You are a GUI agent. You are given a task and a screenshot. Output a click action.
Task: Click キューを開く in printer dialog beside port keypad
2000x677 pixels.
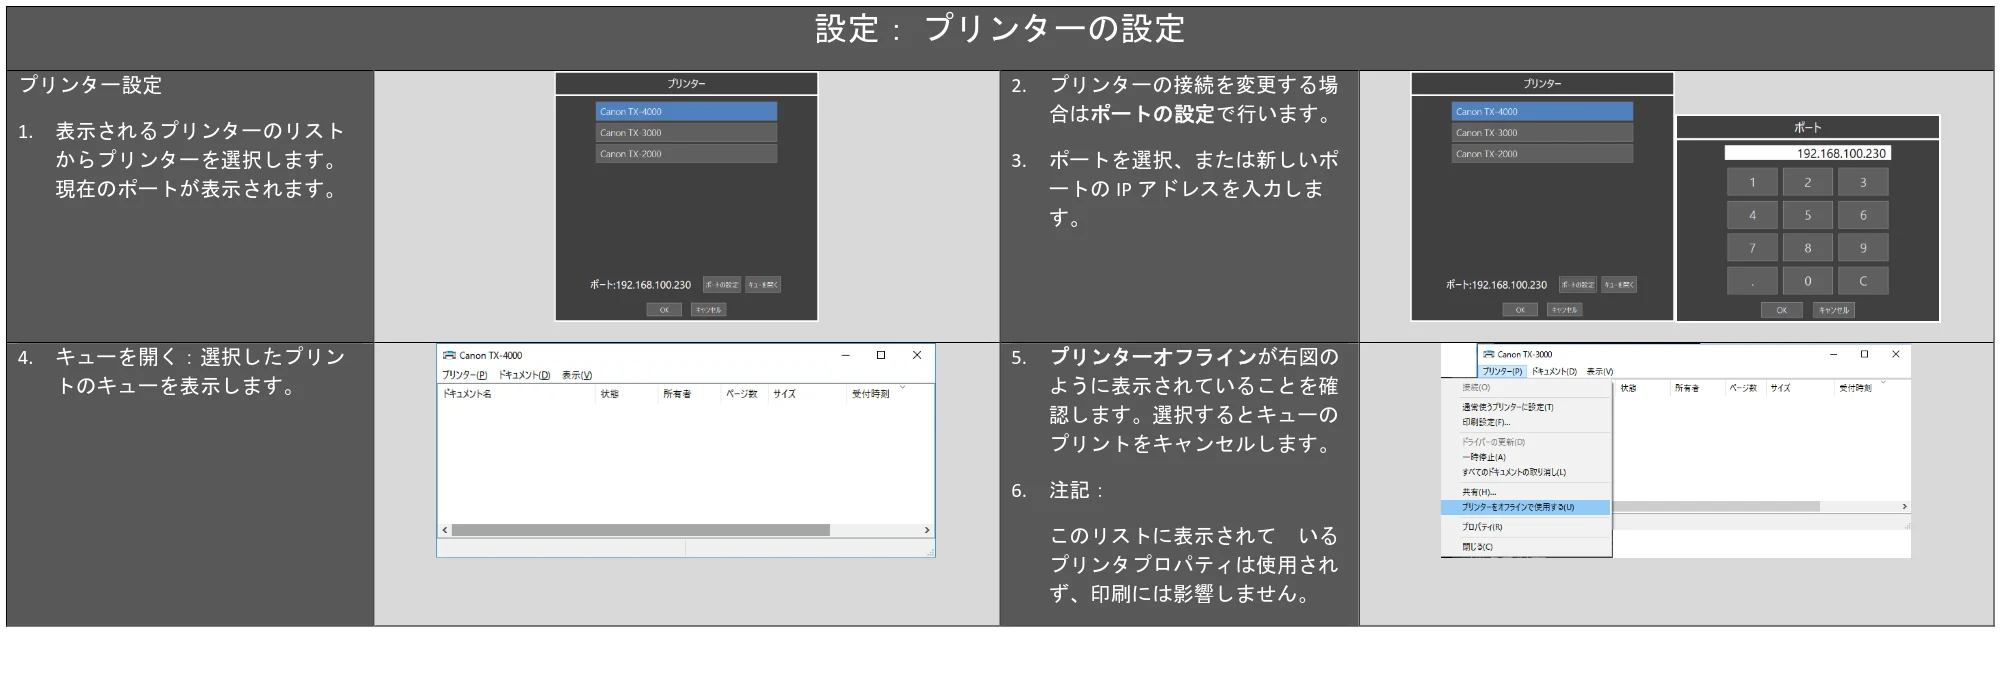tap(1619, 285)
